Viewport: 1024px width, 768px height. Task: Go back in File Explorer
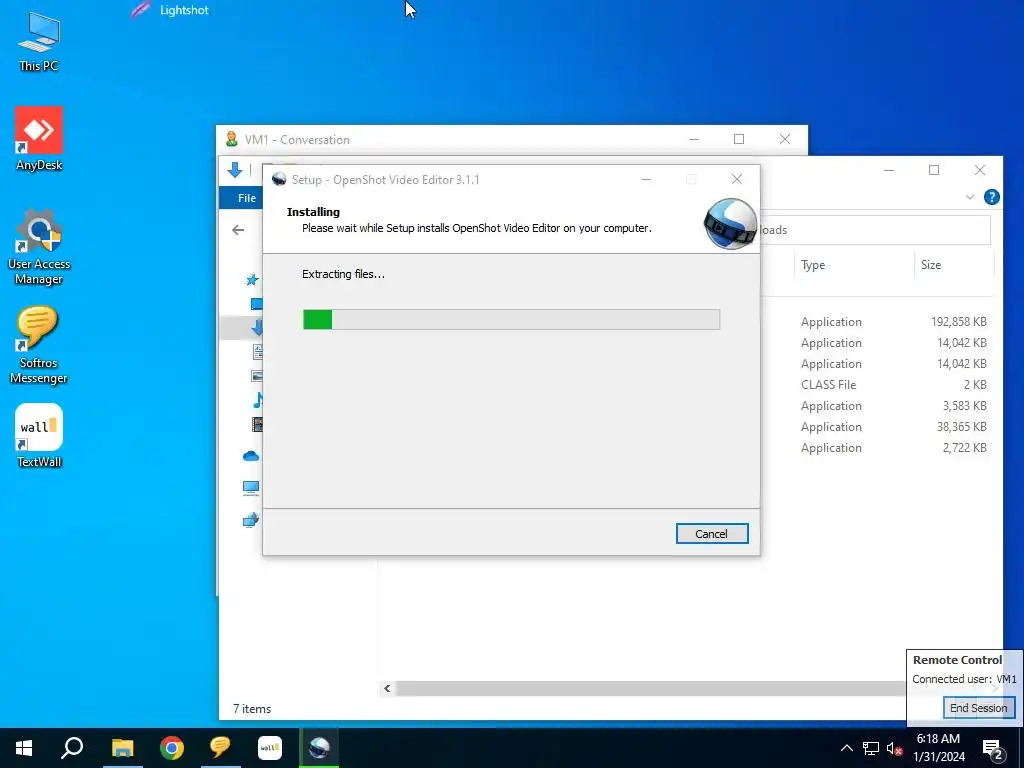(x=238, y=230)
